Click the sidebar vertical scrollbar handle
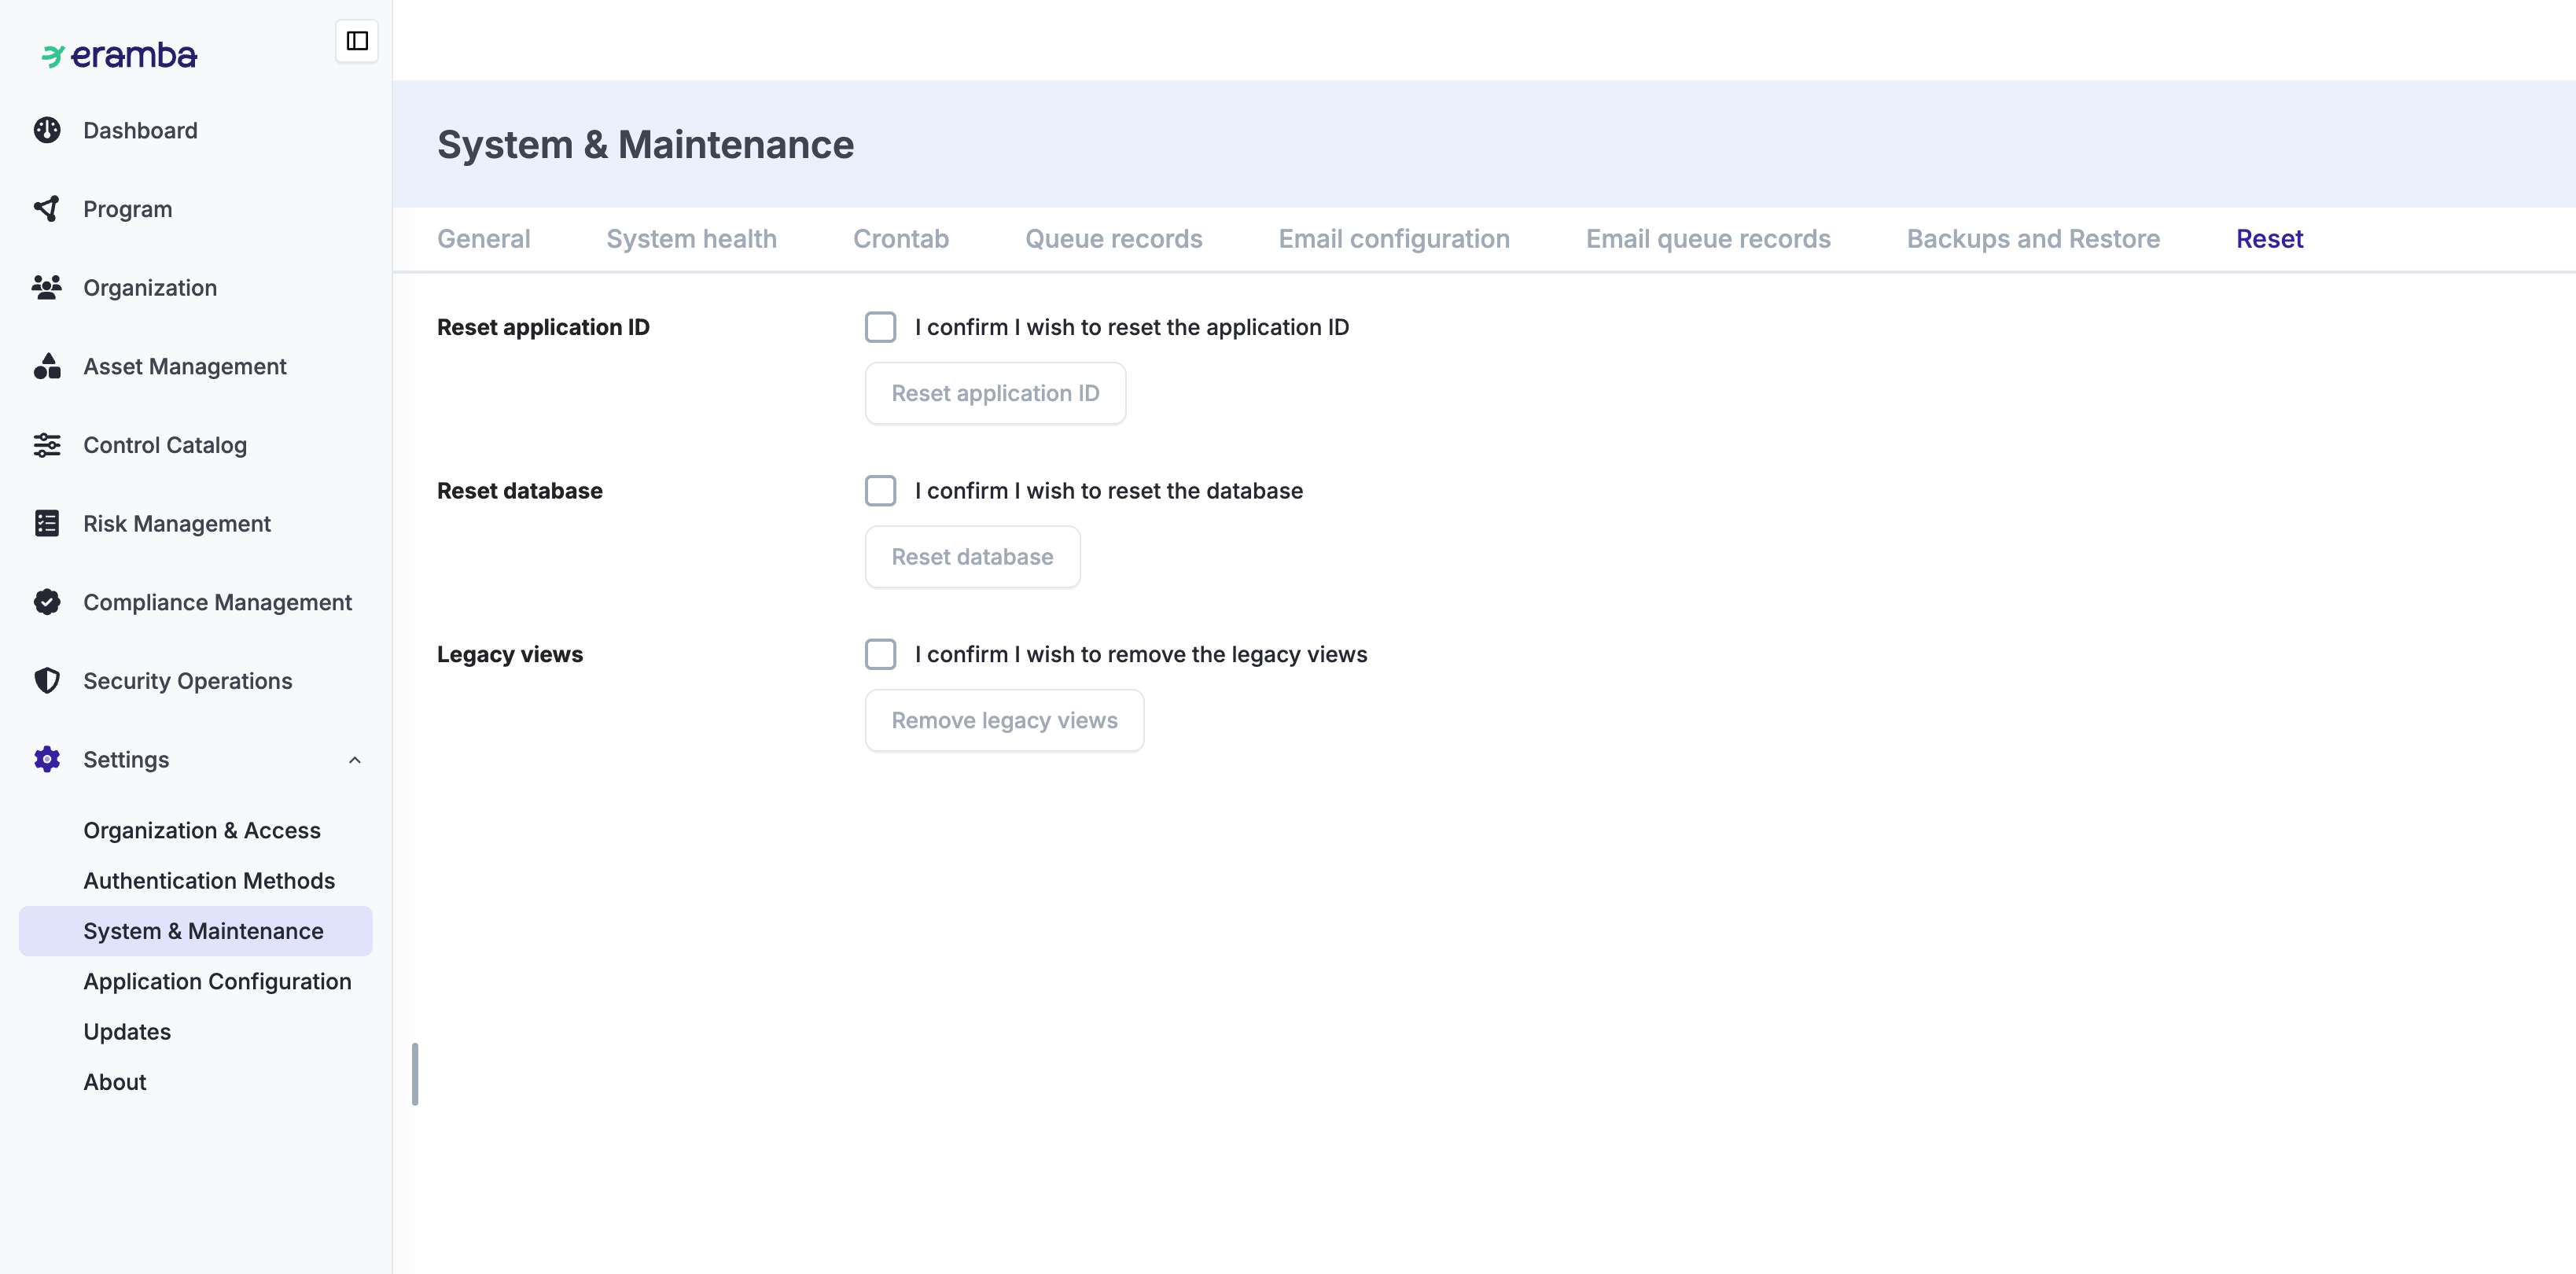The image size is (2576, 1274). click(415, 1074)
